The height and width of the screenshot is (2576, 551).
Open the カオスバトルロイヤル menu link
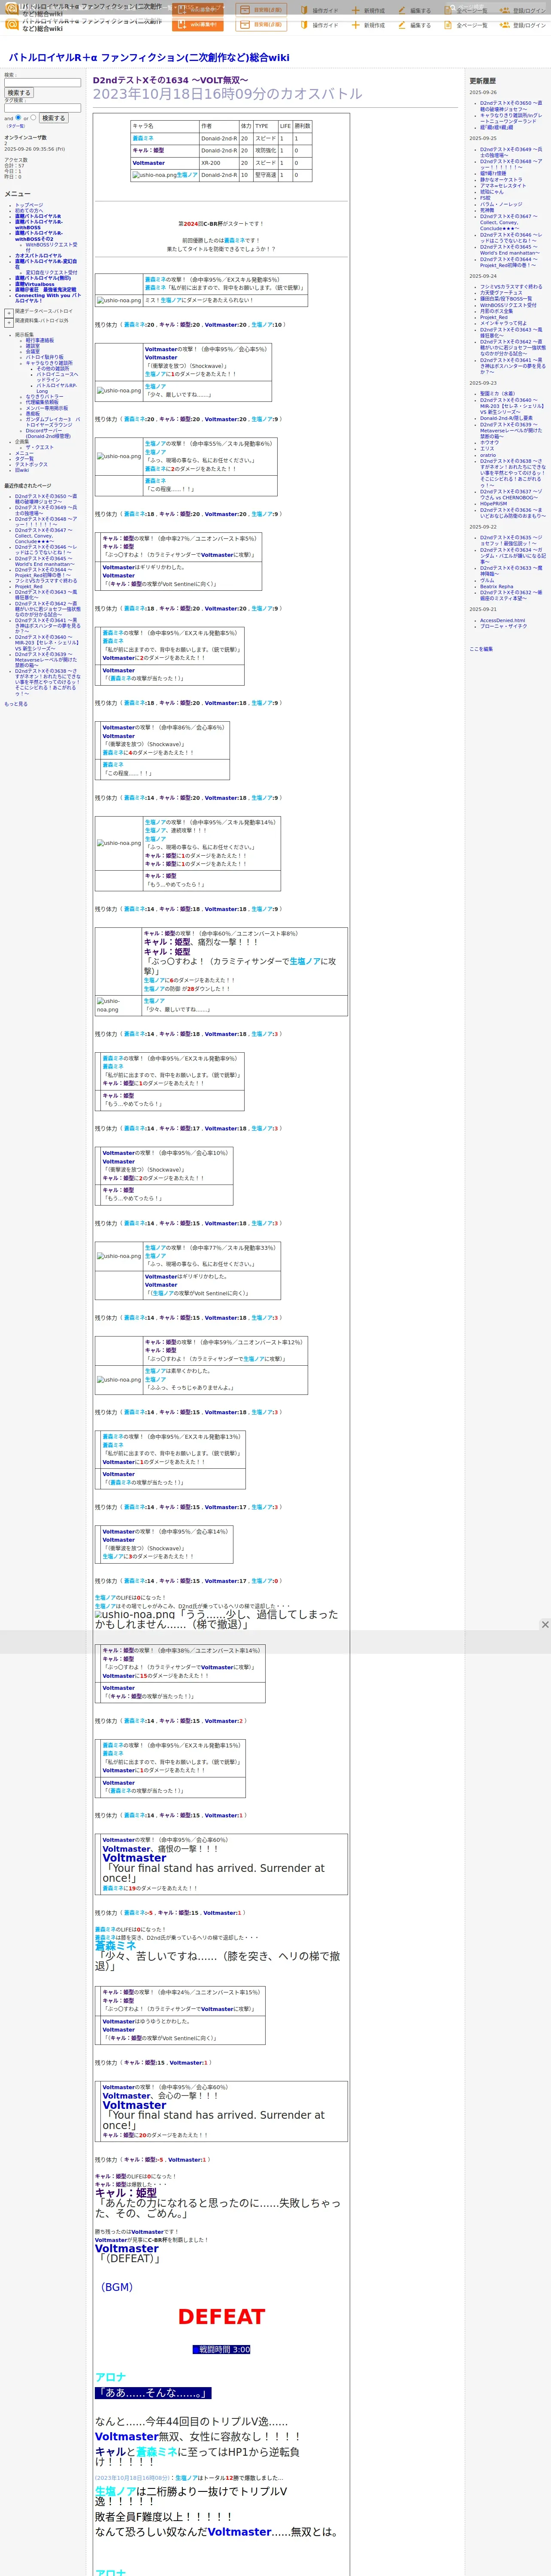pos(38,256)
